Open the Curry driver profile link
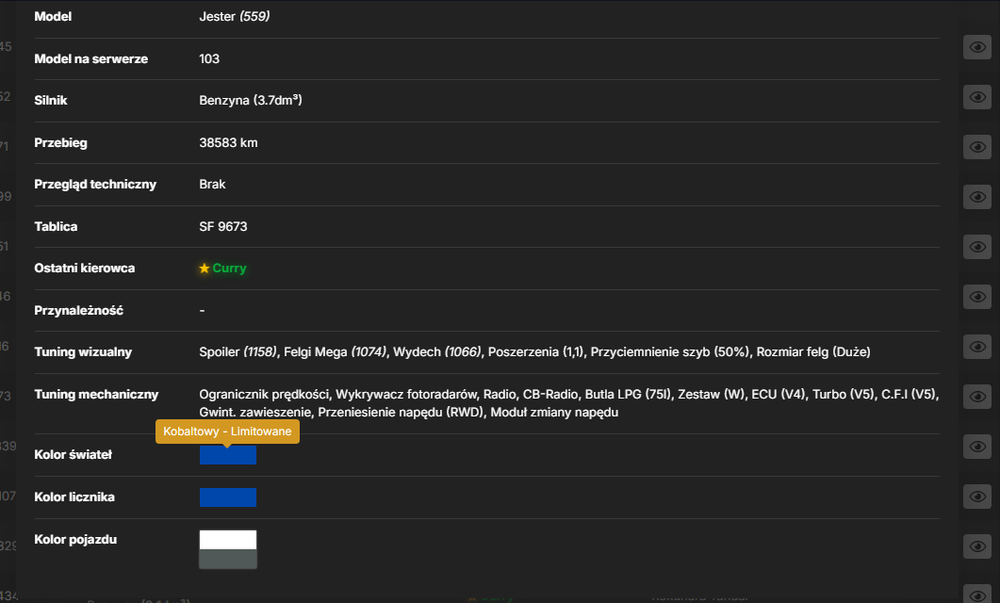Image resolution: width=1000 pixels, height=603 pixels. click(x=229, y=268)
